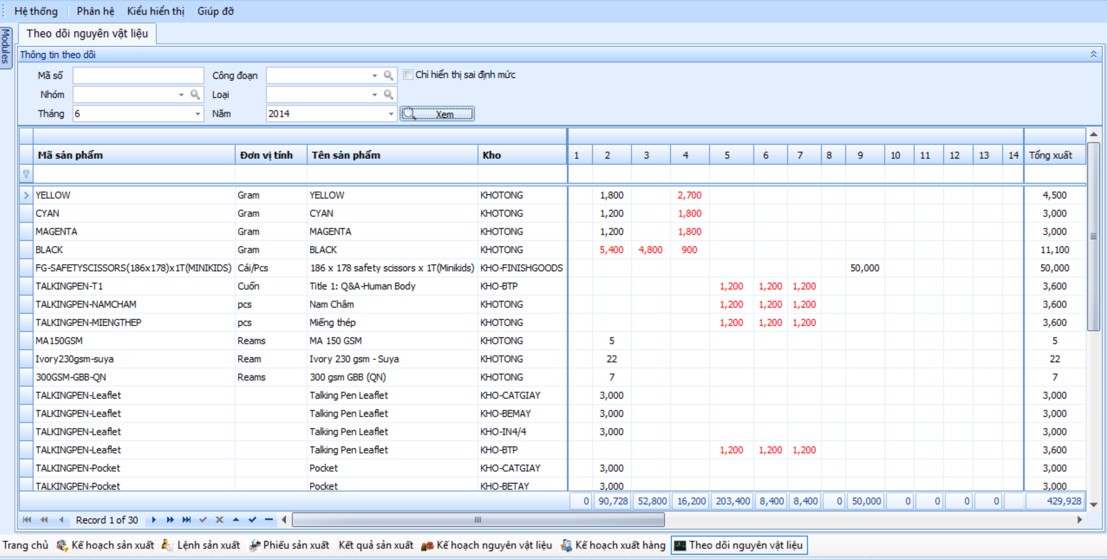Screen dimensions: 1107x559
Task: Switch to Kế hoạch xuất hàng tab
Action: tap(613, 545)
